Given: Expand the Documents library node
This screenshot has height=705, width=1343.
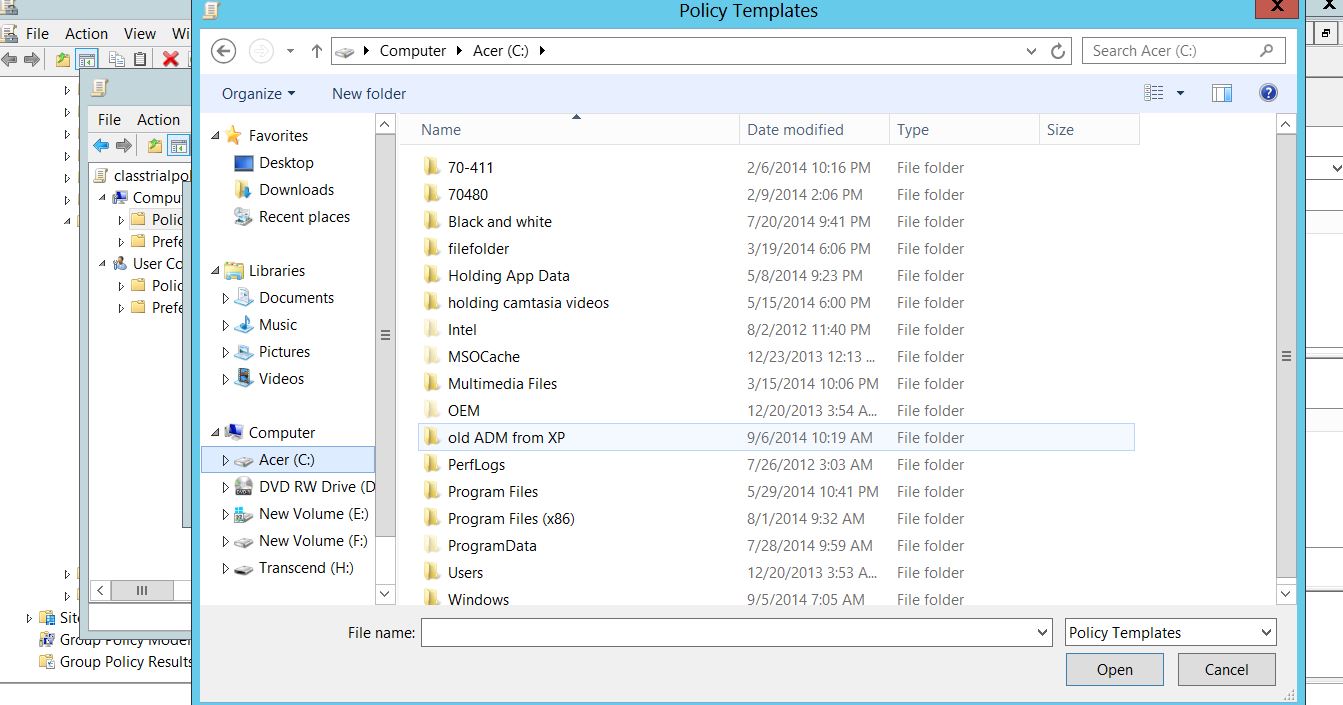Looking at the screenshot, I should tap(226, 298).
